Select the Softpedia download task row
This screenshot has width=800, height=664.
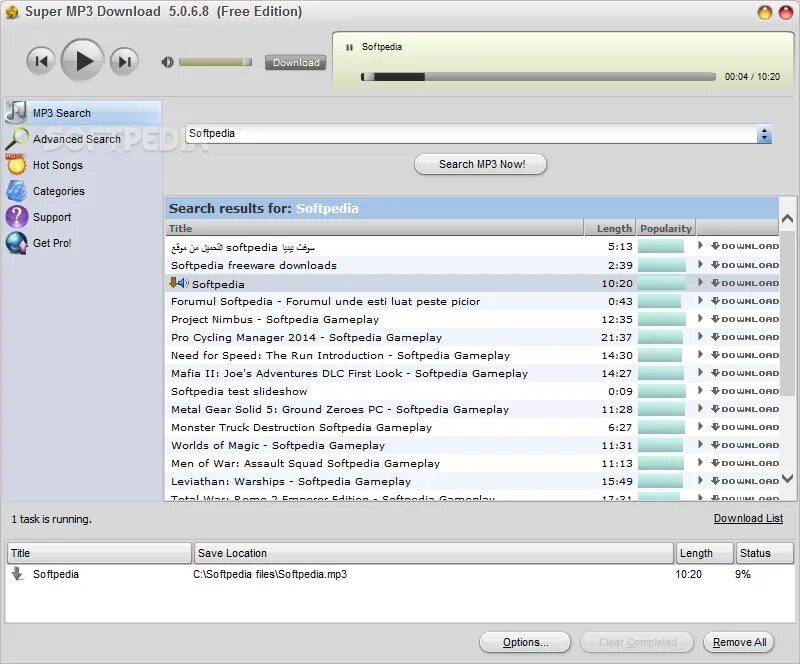coord(400,574)
